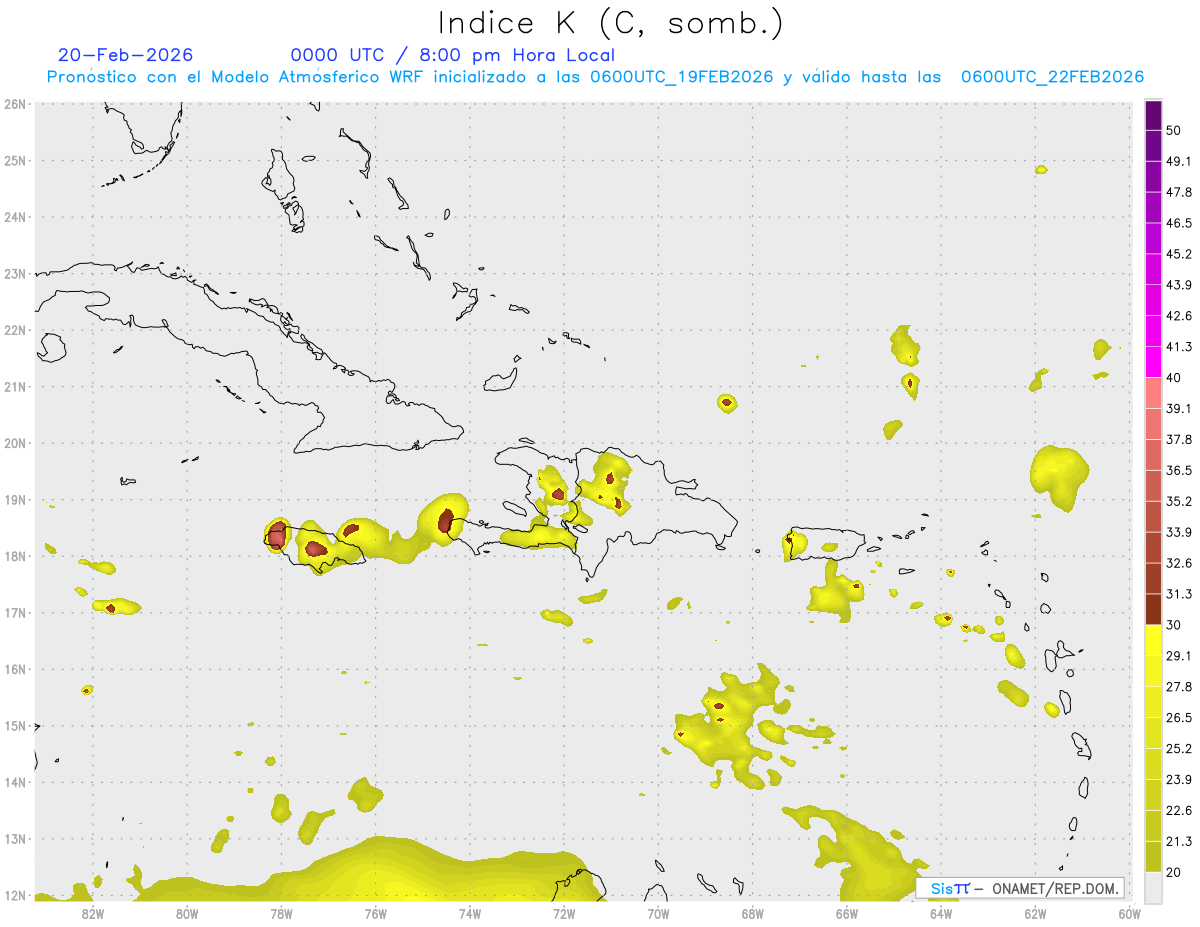Click the 60W longitude label
1200x927 pixels.
[1129, 912]
